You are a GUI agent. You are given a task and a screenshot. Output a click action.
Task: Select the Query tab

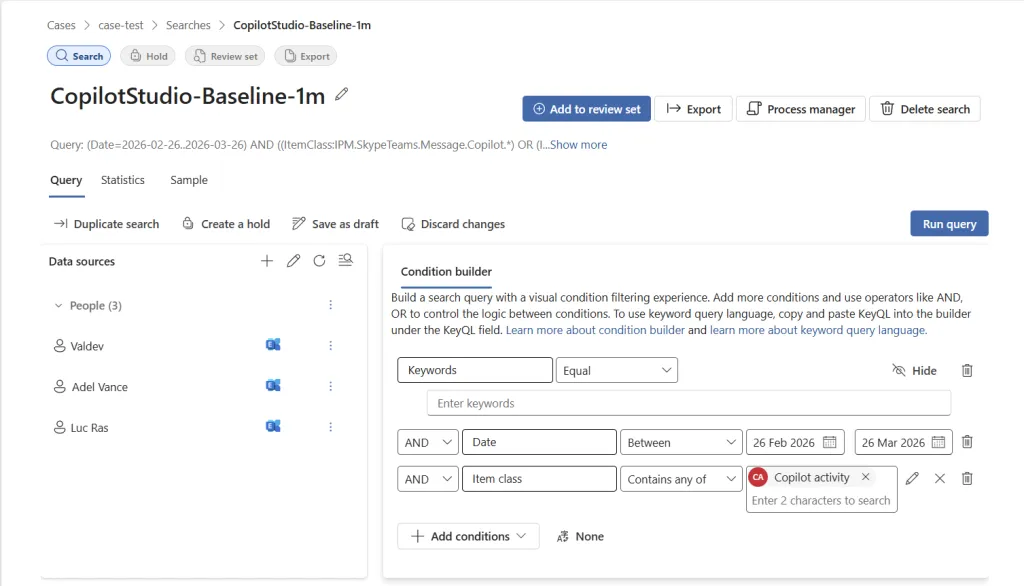(x=66, y=180)
